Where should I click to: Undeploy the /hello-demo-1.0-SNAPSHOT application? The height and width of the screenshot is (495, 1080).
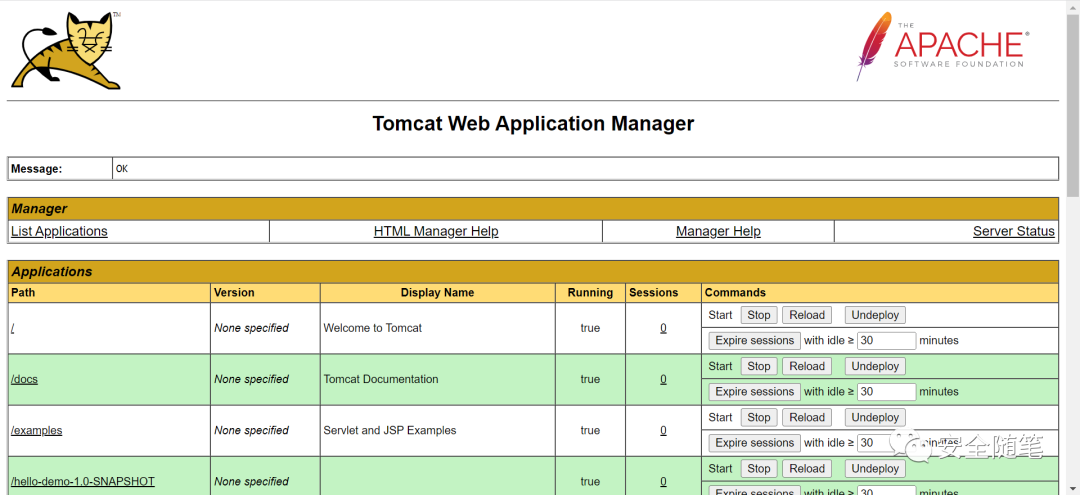pyautogui.click(x=875, y=468)
